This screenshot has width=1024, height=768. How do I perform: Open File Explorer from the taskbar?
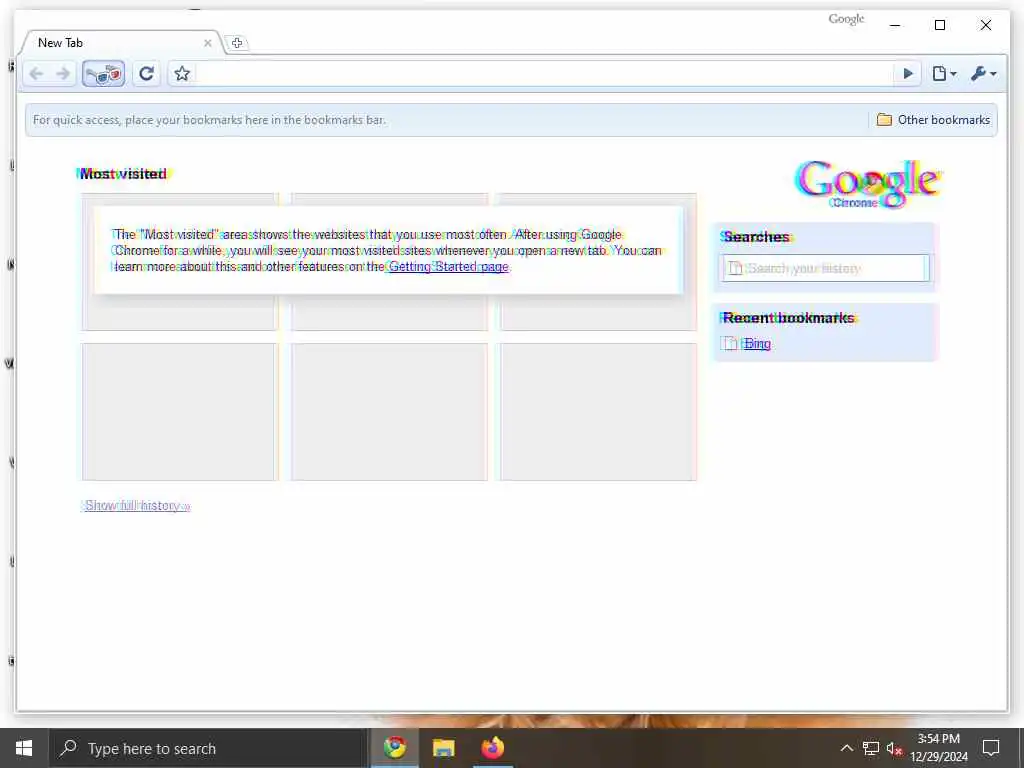click(x=443, y=748)
